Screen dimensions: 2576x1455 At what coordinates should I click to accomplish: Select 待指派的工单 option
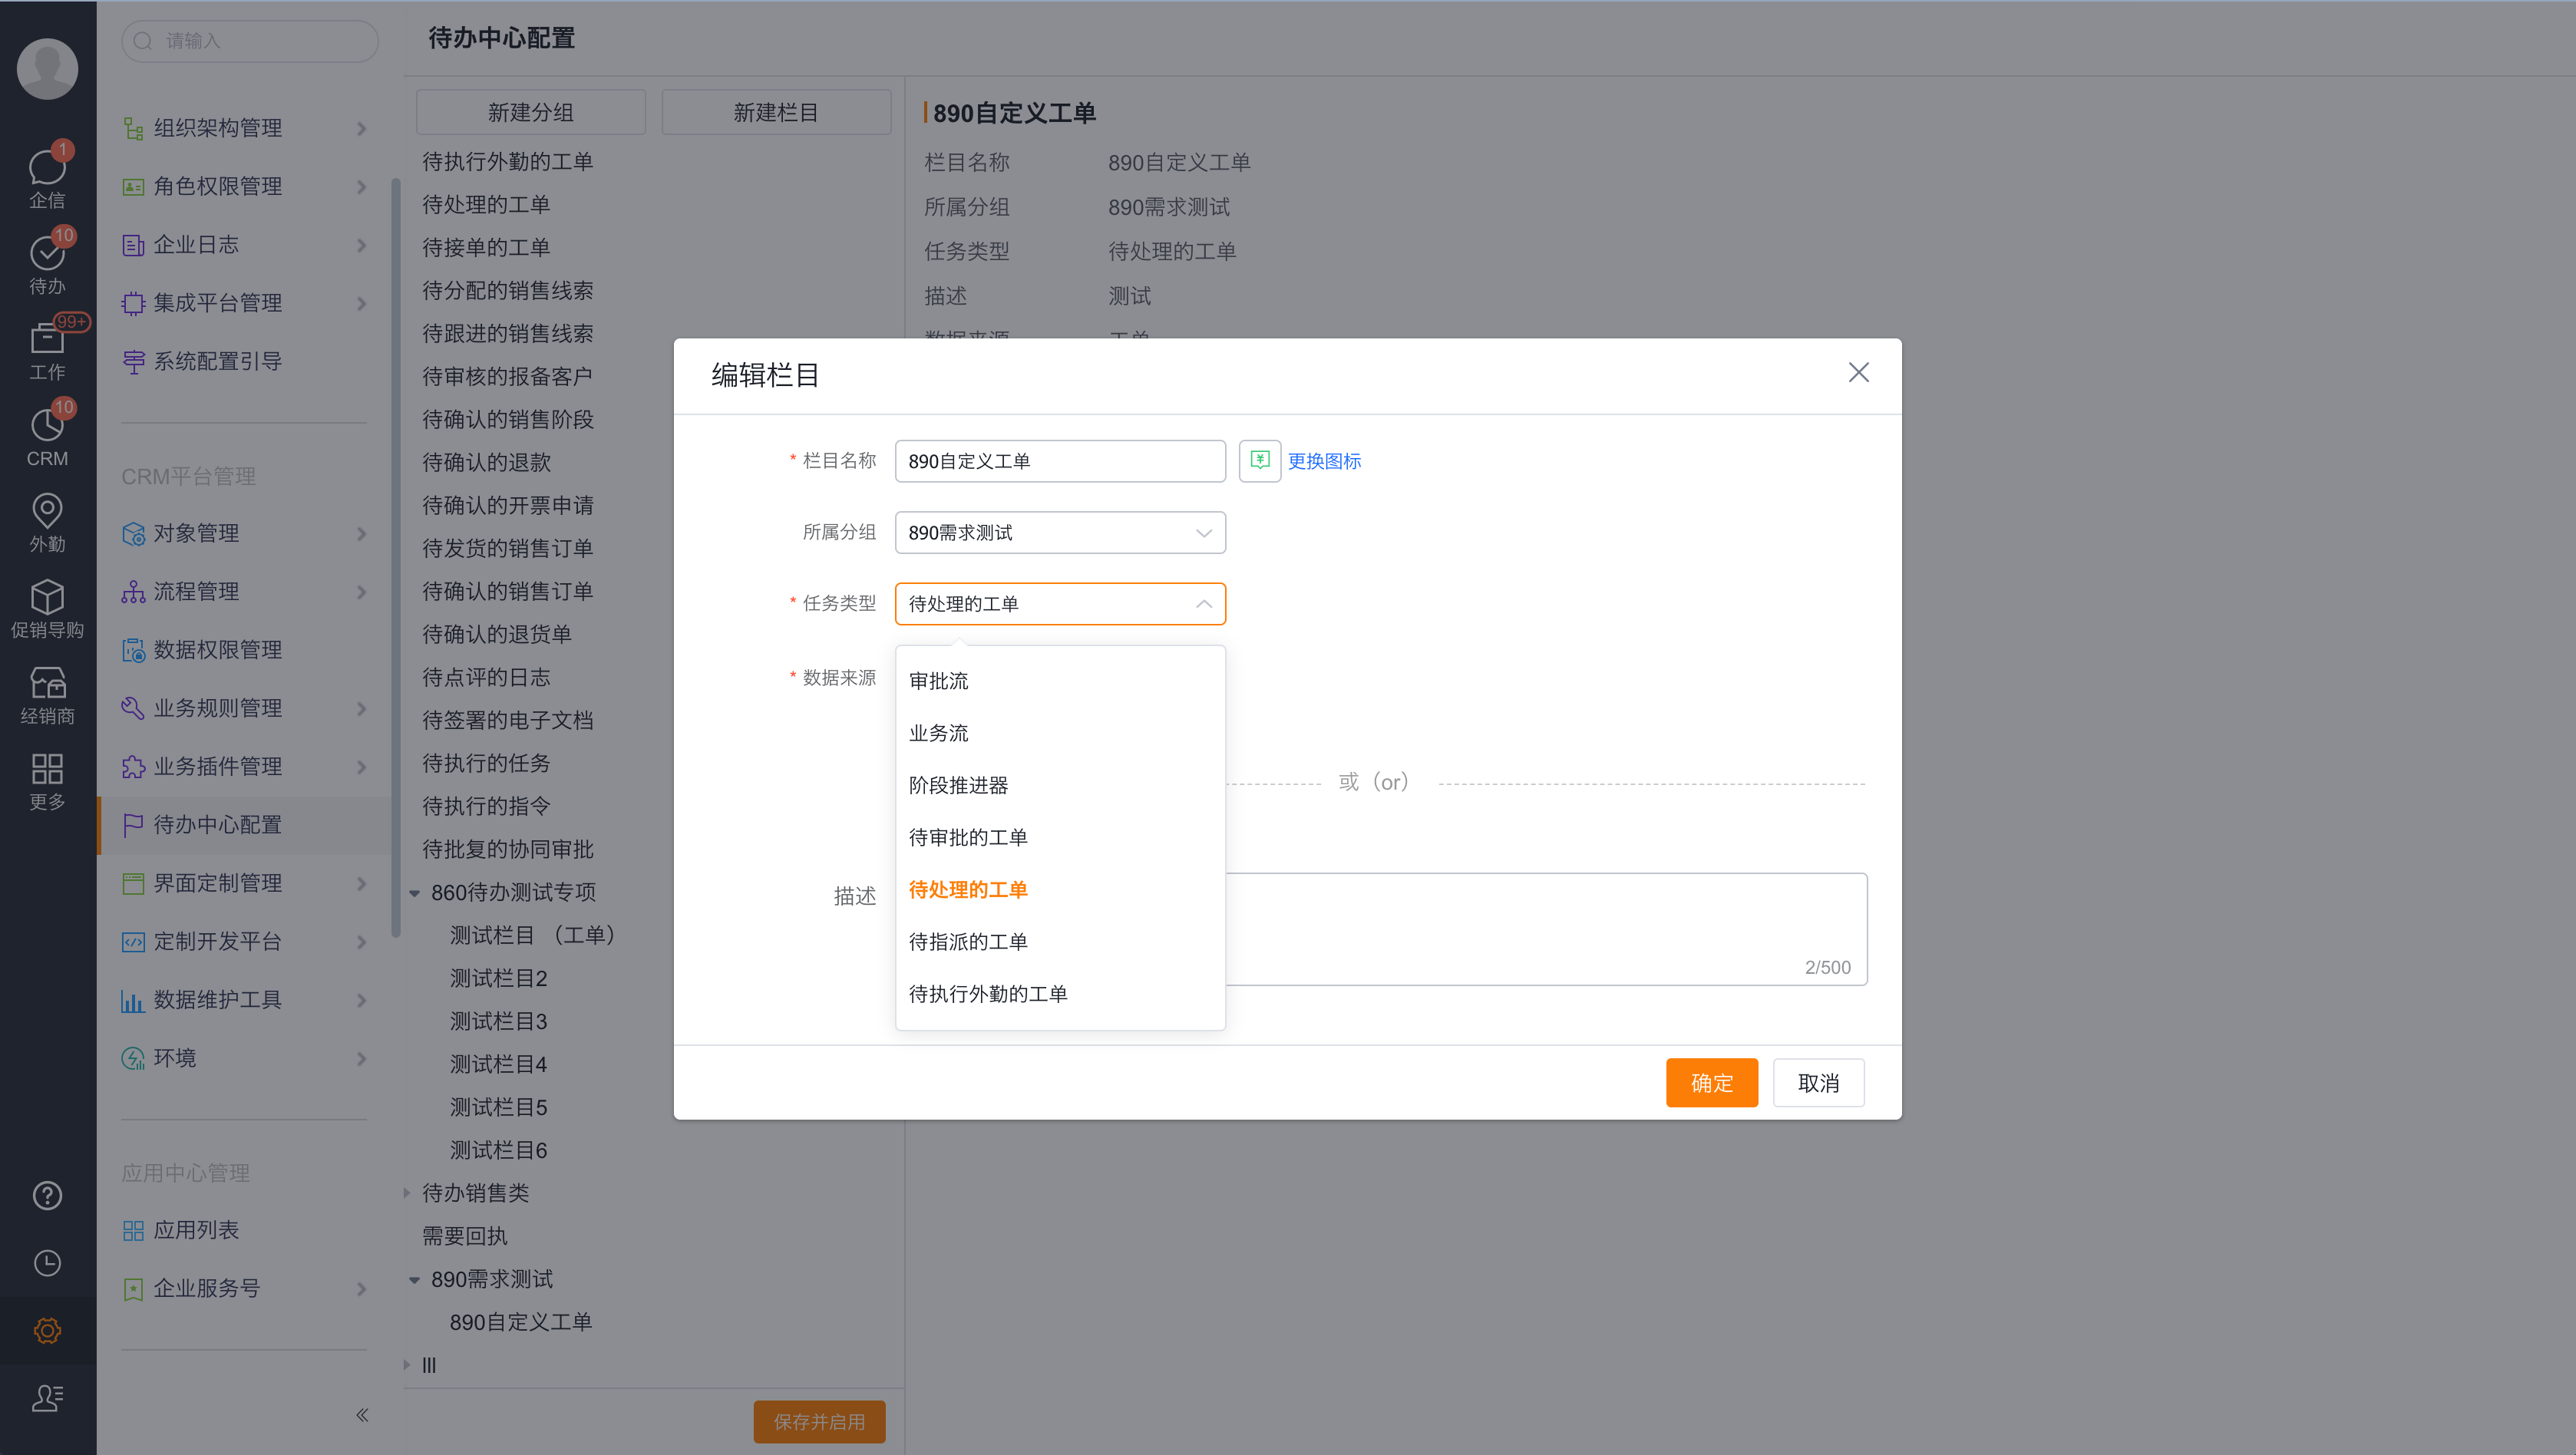[x=1060, y=941]
